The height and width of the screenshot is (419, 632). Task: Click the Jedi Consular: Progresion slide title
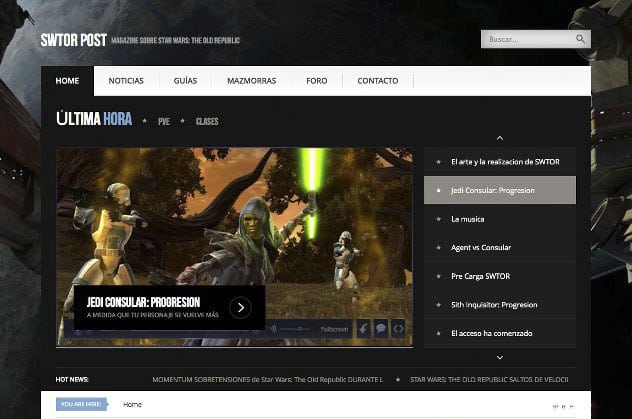(x=143, y=302)
